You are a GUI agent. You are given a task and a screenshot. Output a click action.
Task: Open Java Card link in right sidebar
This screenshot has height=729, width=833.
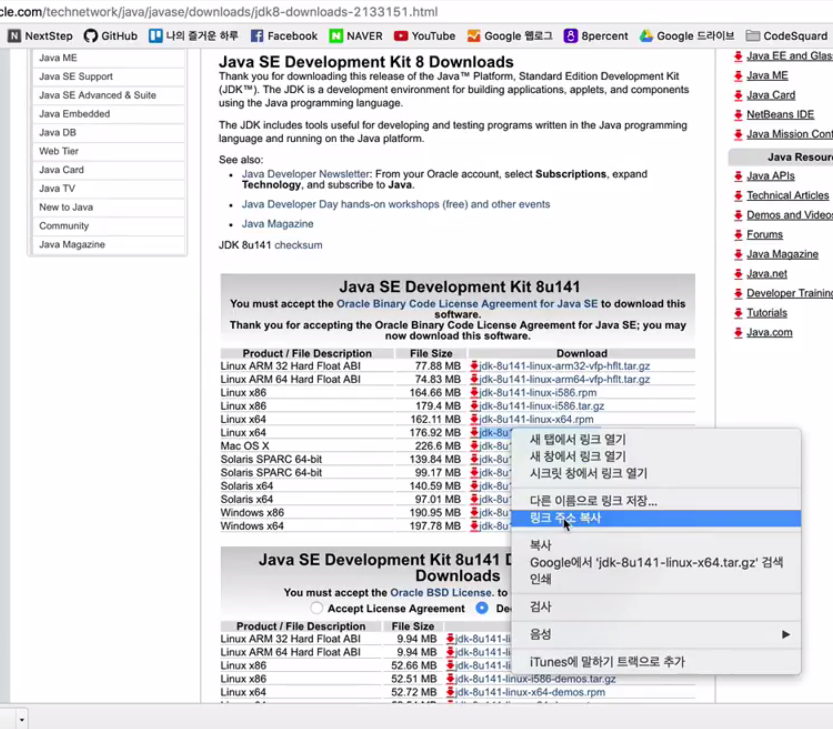click(771, 95)
